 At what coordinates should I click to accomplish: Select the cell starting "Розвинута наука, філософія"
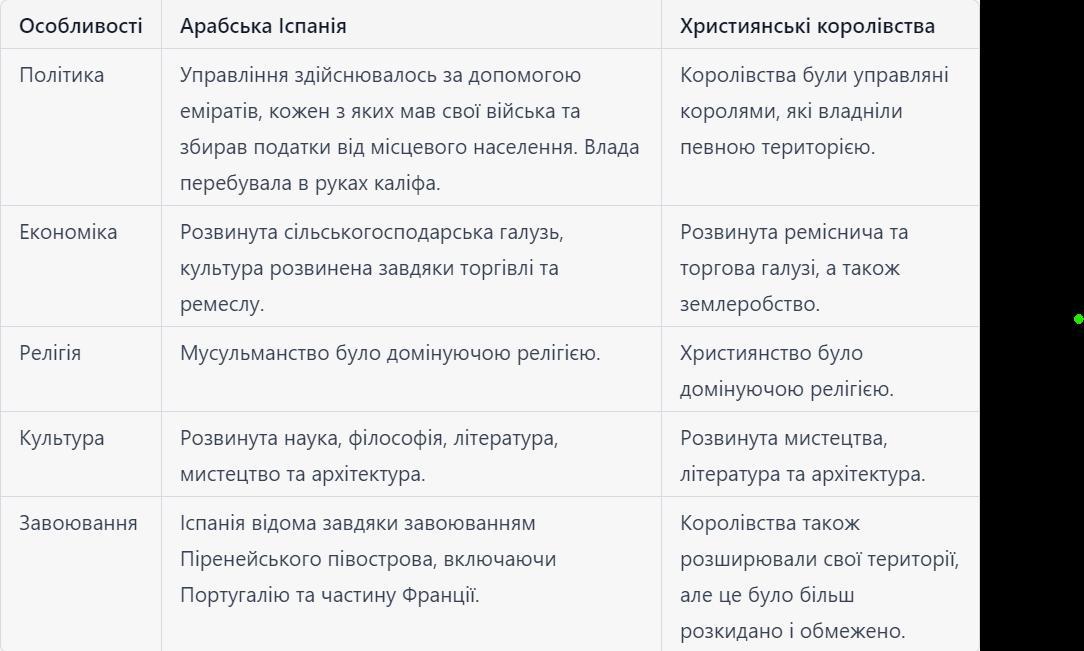coord(369,456)
